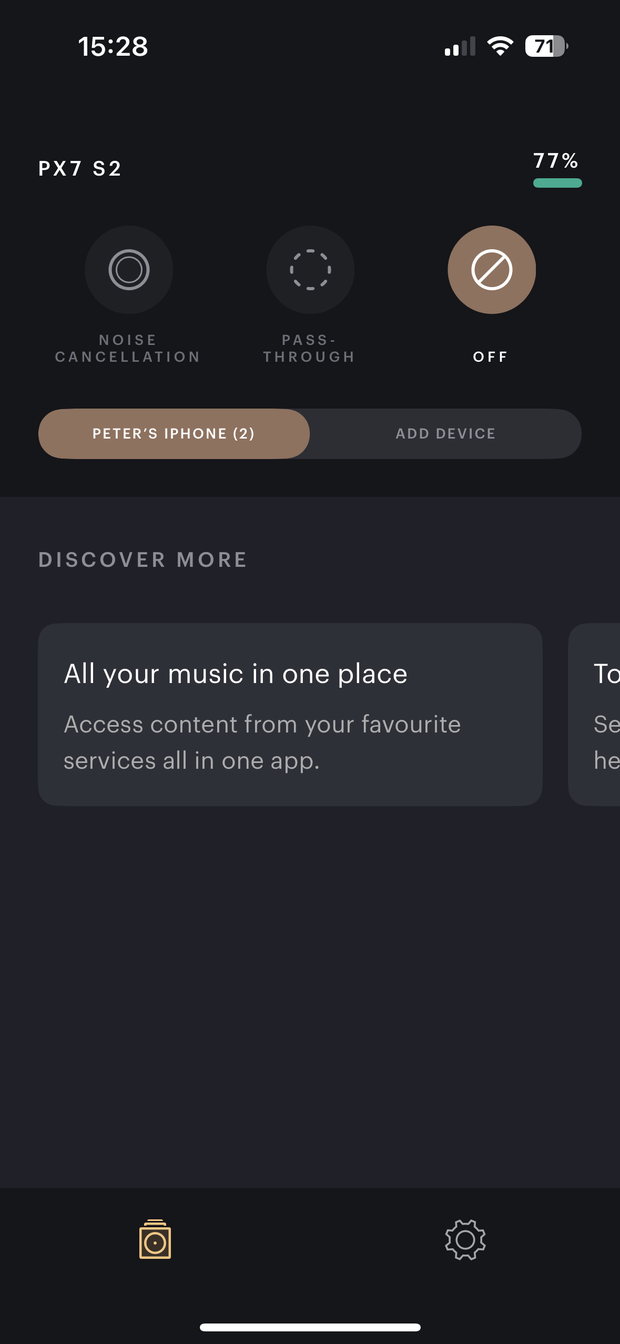This screenshot has width=620, height=1344.
Task: Tap the Add Device button
Action: pyautogui.click(x=446, y=434)
